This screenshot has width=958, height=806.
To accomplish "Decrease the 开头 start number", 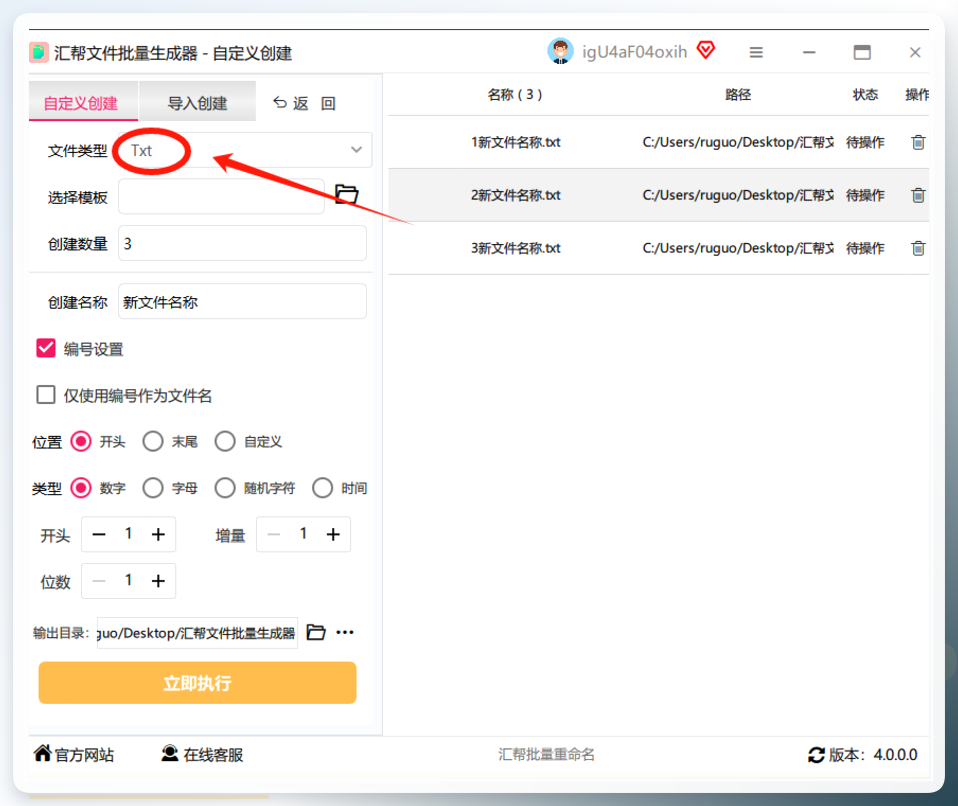I will click(99, 535).
